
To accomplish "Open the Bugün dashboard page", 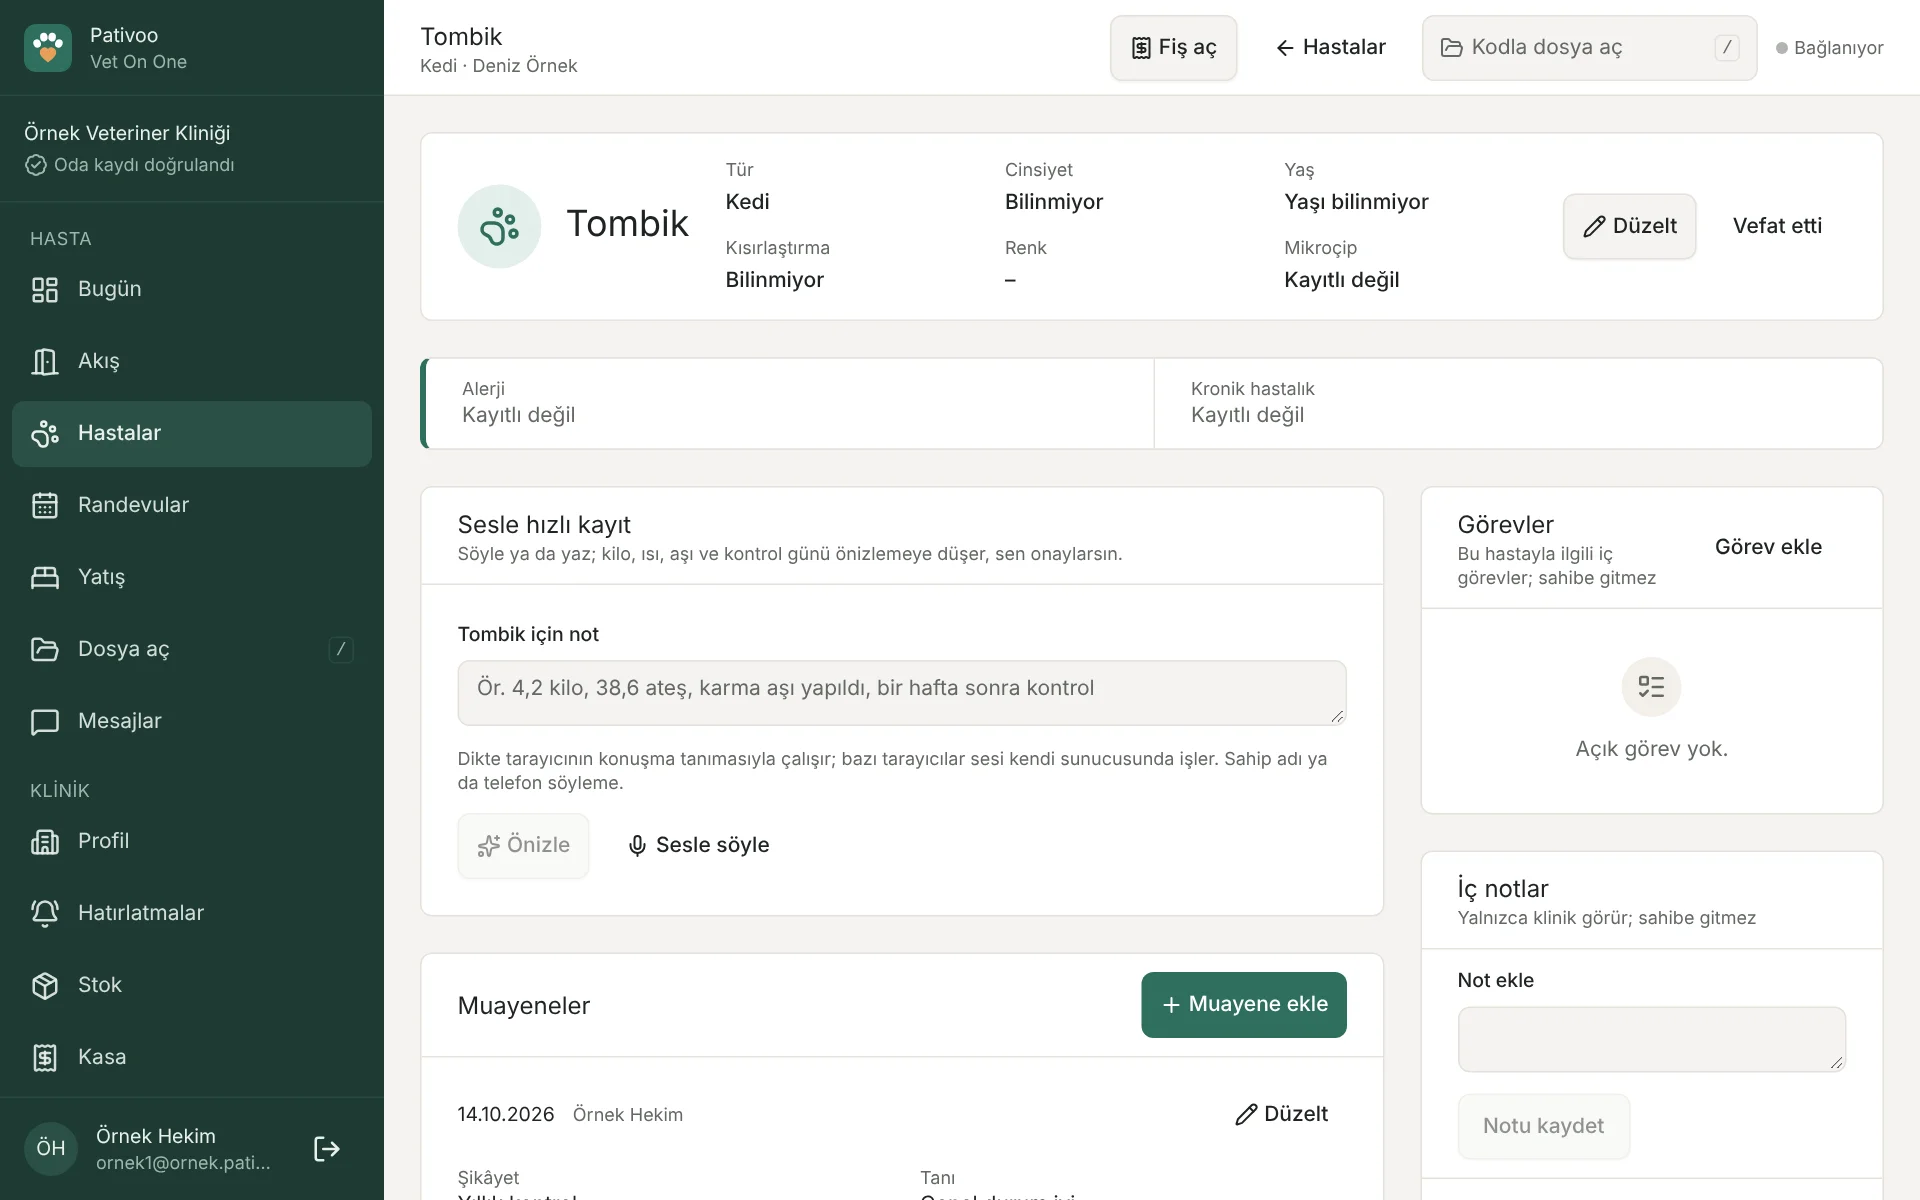I will coord(192,289).
